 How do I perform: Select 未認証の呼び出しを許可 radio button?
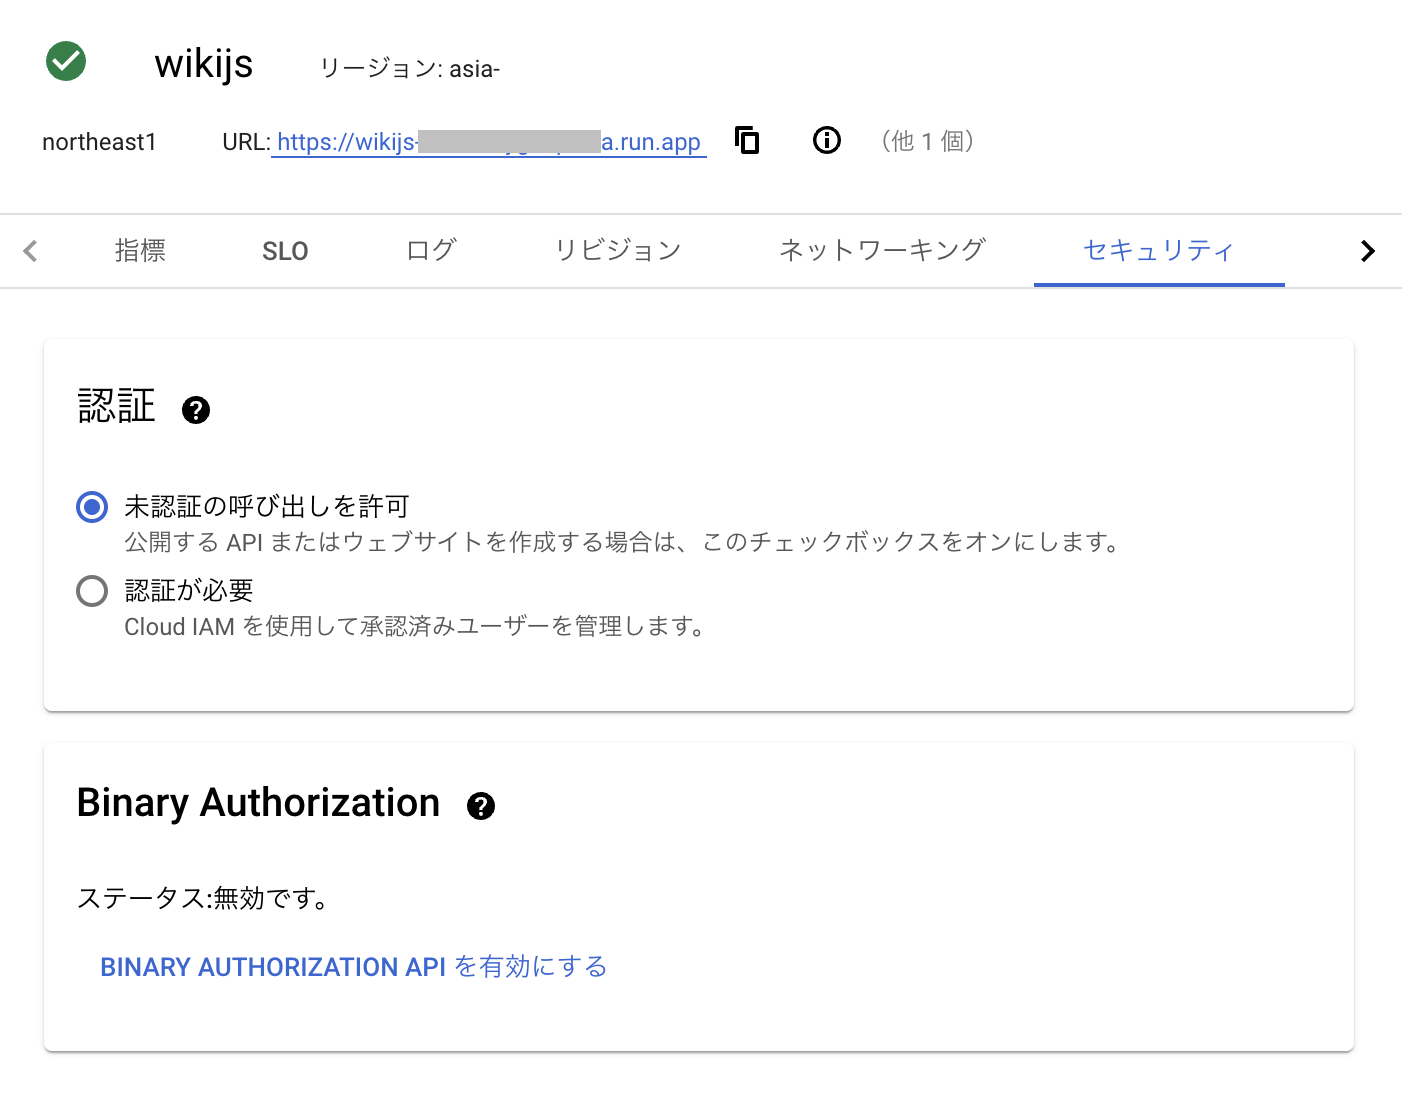pyautogui.click(x=91, y=507)
